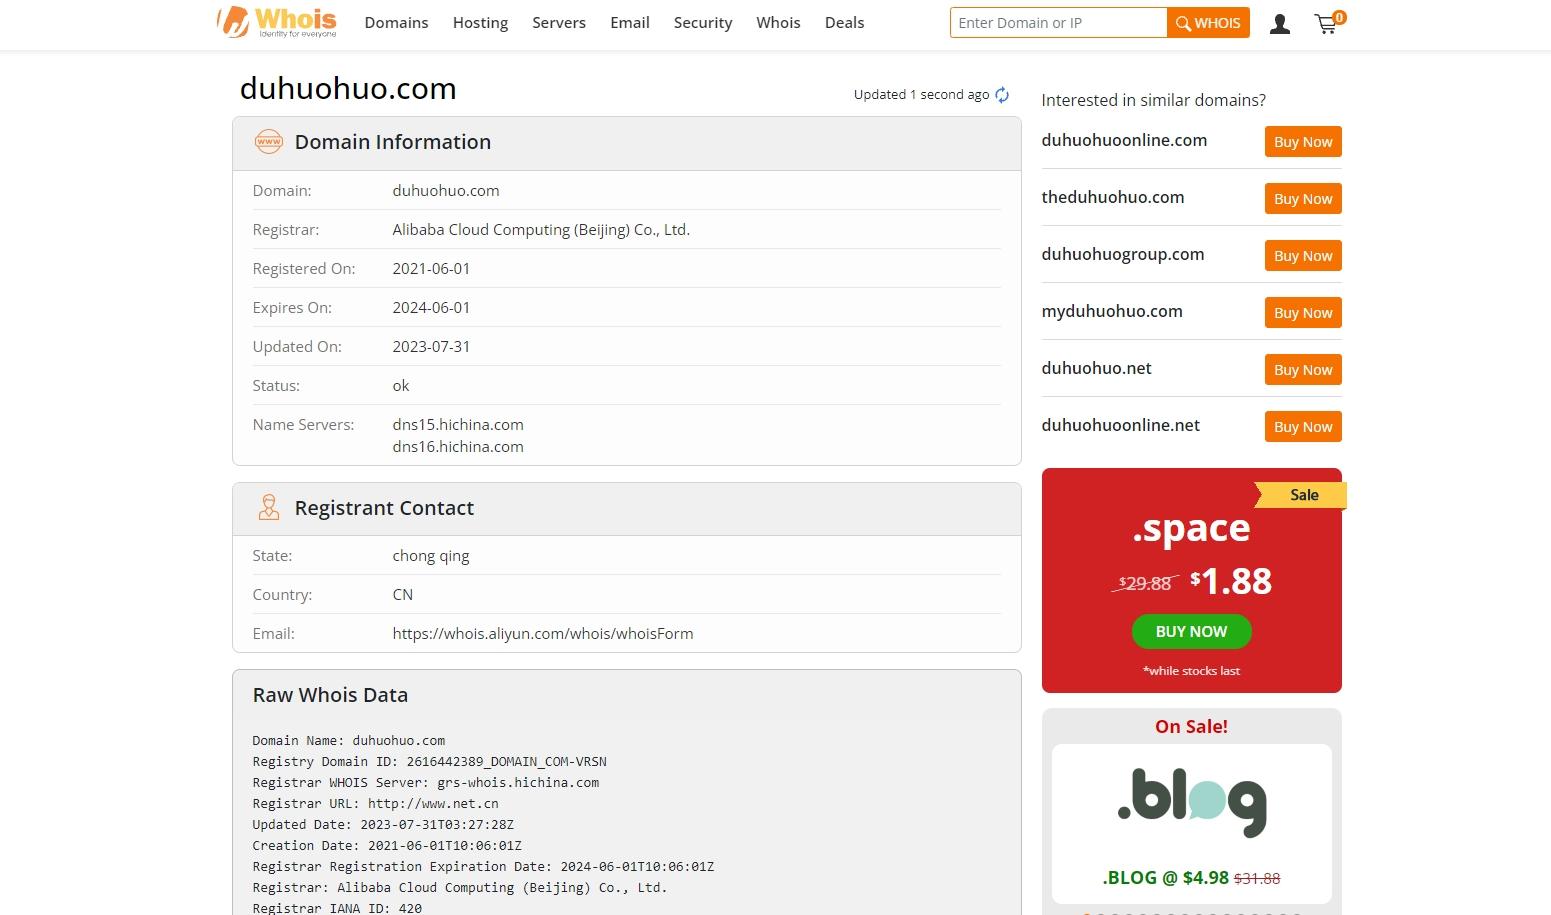This screenshot has height=915, width=1551.
Task: Click the state value chong qing
Action: 431,556
